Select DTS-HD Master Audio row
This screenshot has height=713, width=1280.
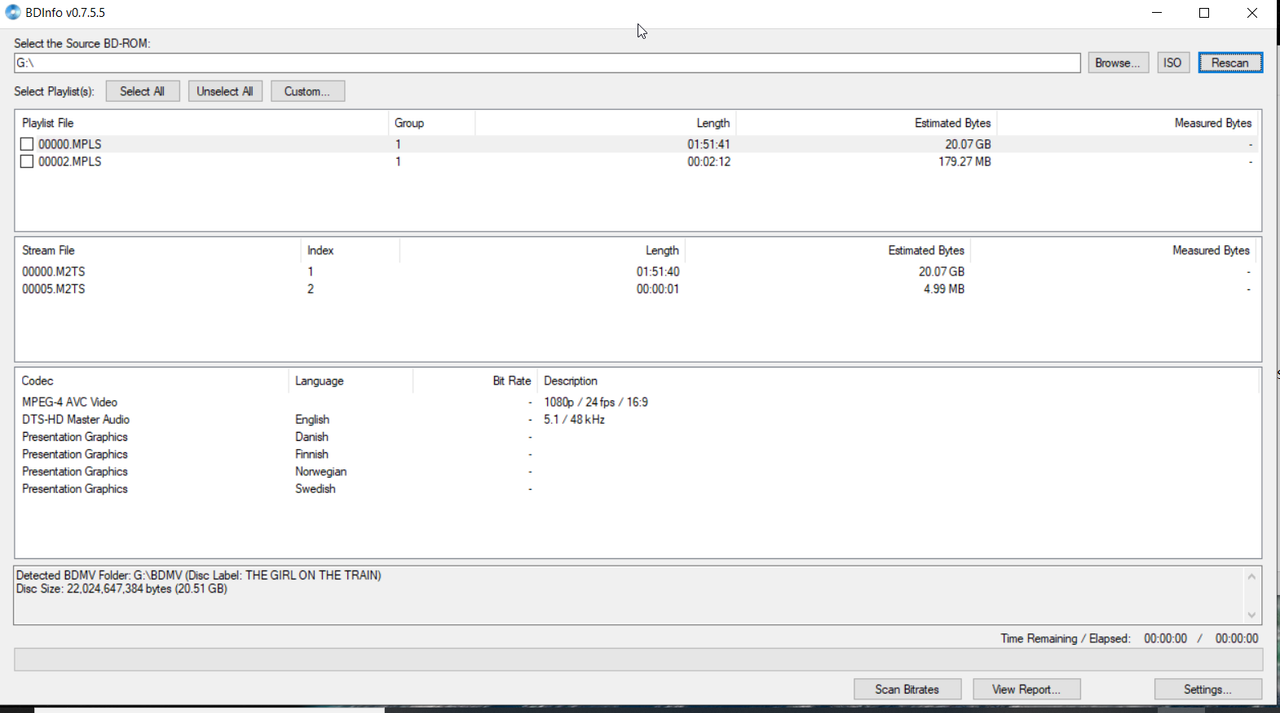[637, 419]
